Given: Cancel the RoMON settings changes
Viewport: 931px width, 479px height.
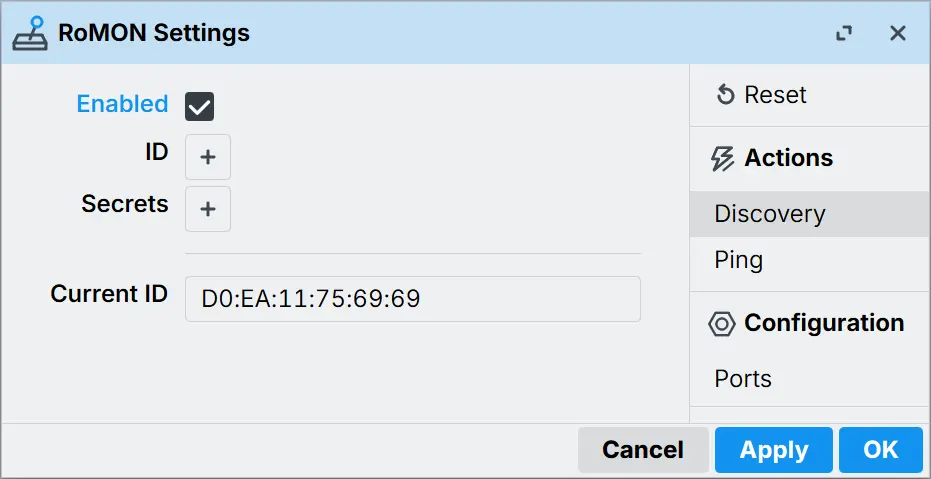Looking at the screenshot, I should click(643, 449).
